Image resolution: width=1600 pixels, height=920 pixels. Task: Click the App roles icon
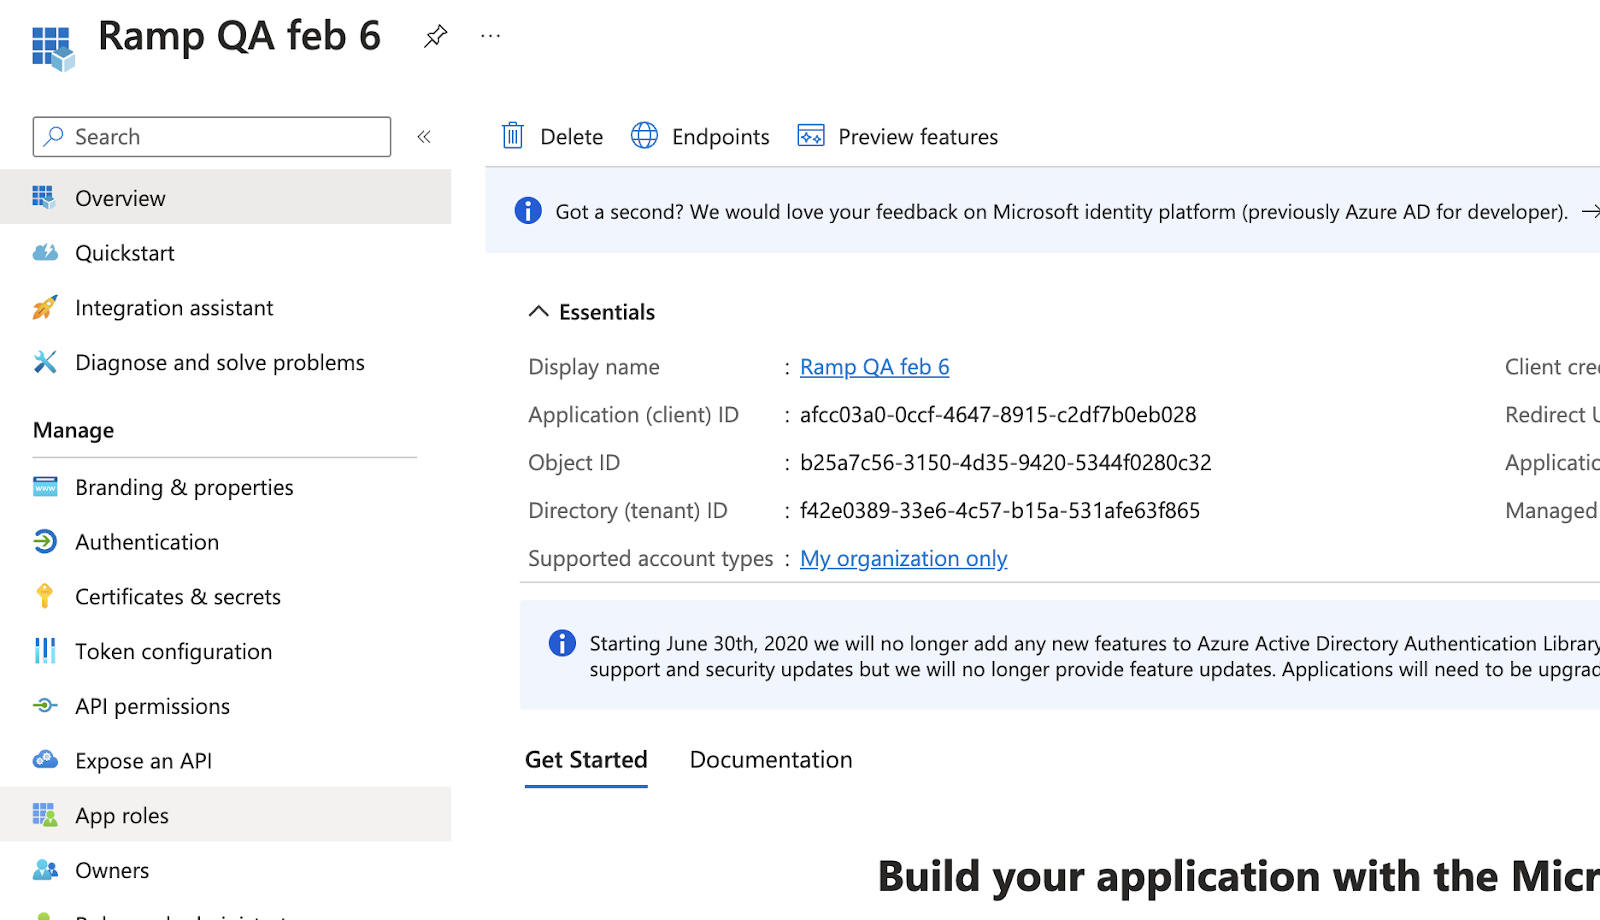point(45,815)
